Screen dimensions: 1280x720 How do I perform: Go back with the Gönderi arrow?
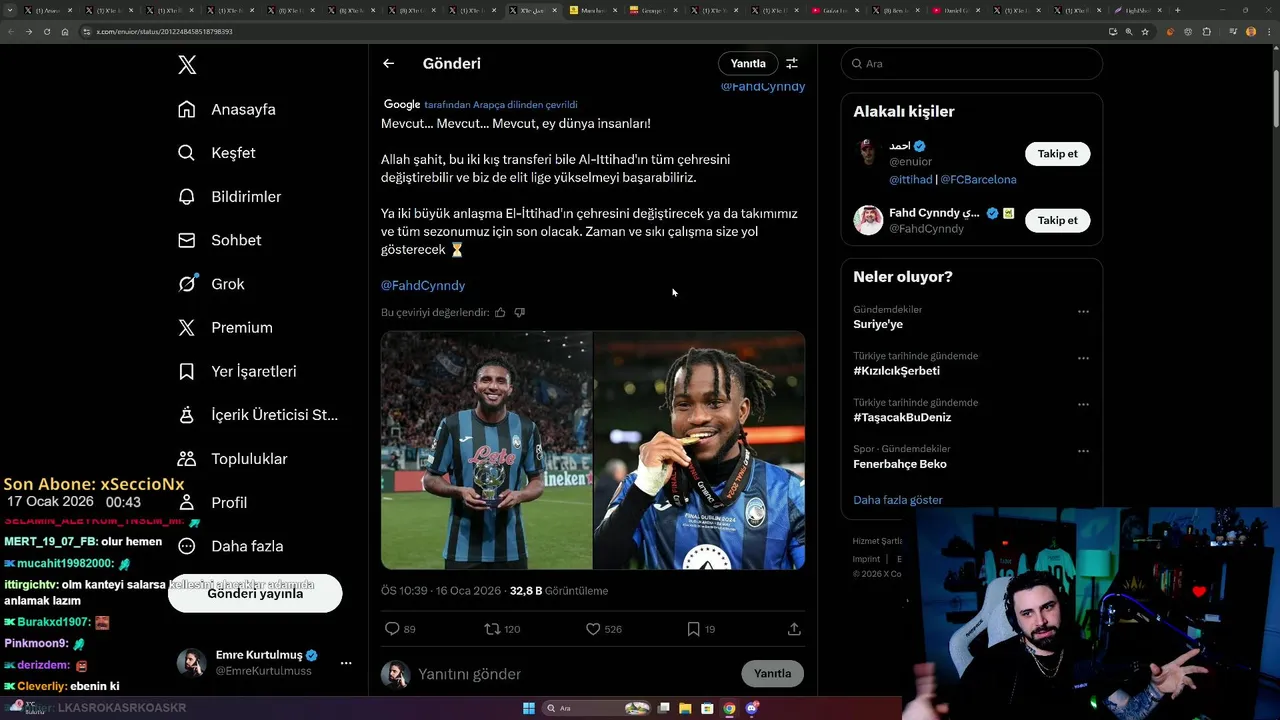(x=389, y=63)
